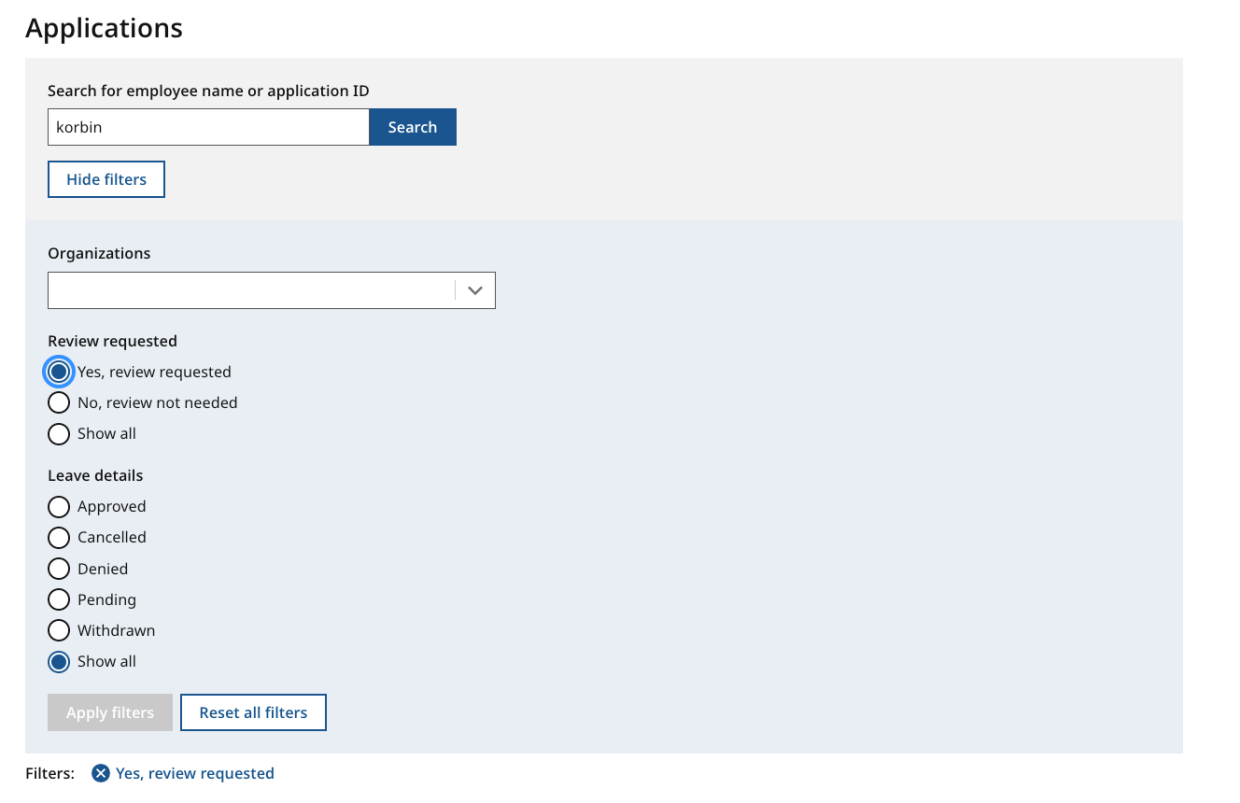1240x803 pixels.
Task: Expand the Organizations dropdown chevron
Action: point(475,290)
